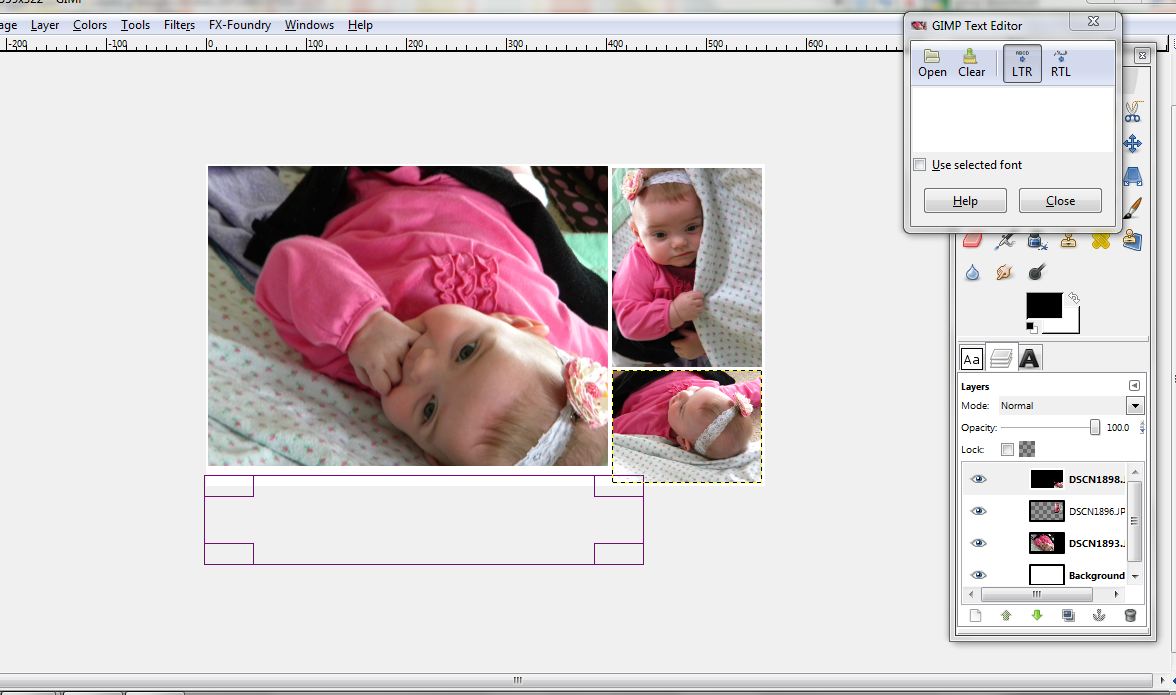Select the Paintbrush tool
This screenshot has width=1176, height=695.
click(1132, 208)
